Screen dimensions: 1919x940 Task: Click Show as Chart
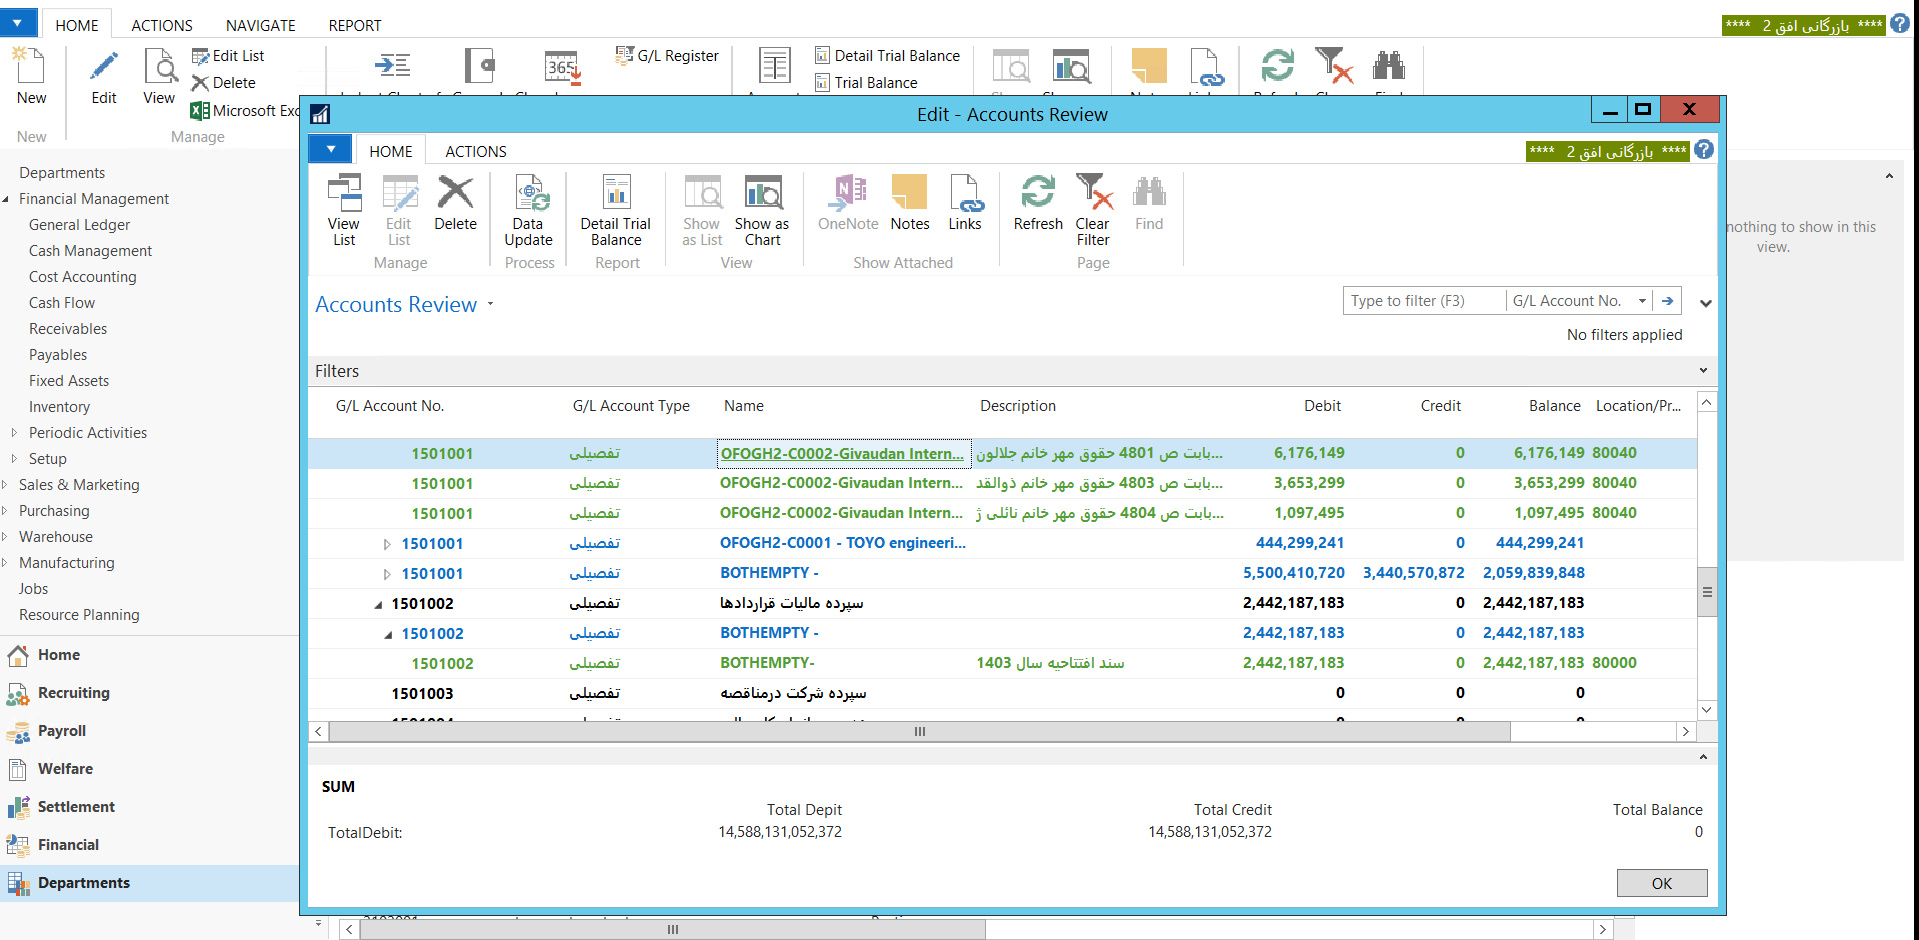tap(762, 209)
